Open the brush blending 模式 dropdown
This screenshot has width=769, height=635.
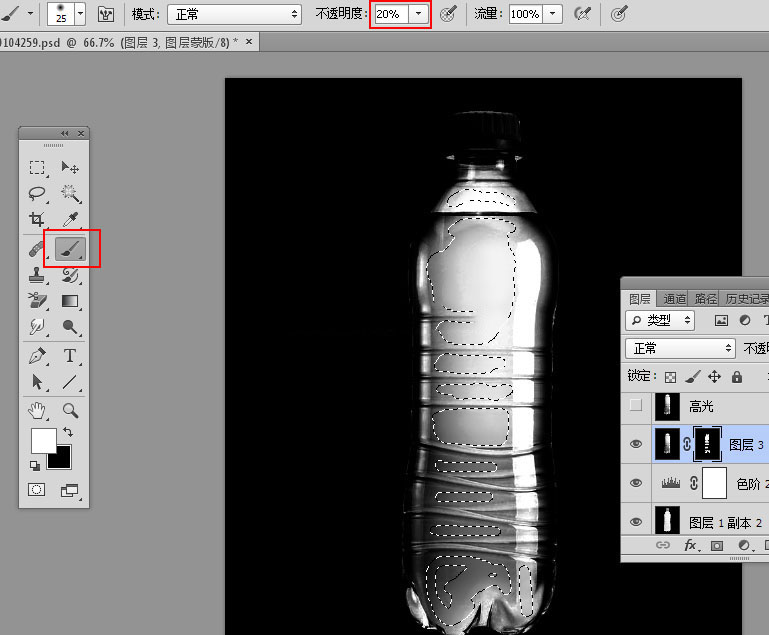tap(234, 14)
